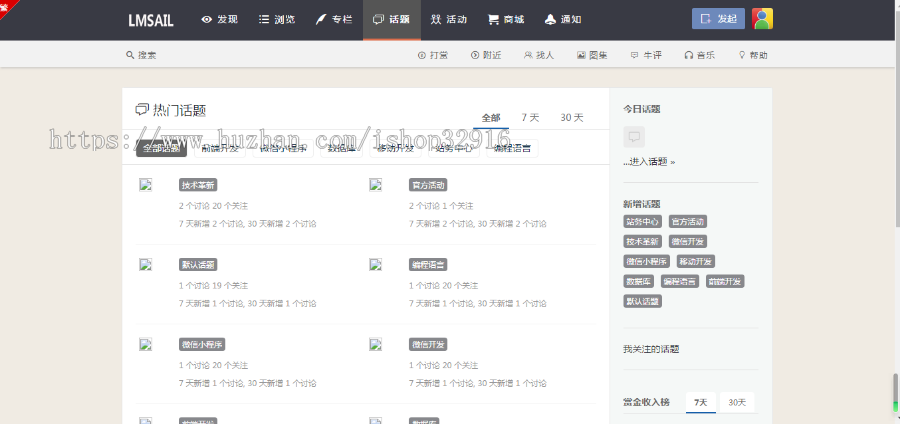Open 微信开发 topic in the hot topics list
Viewport: 900px width, 424px height.
click(x=428, y=344)
